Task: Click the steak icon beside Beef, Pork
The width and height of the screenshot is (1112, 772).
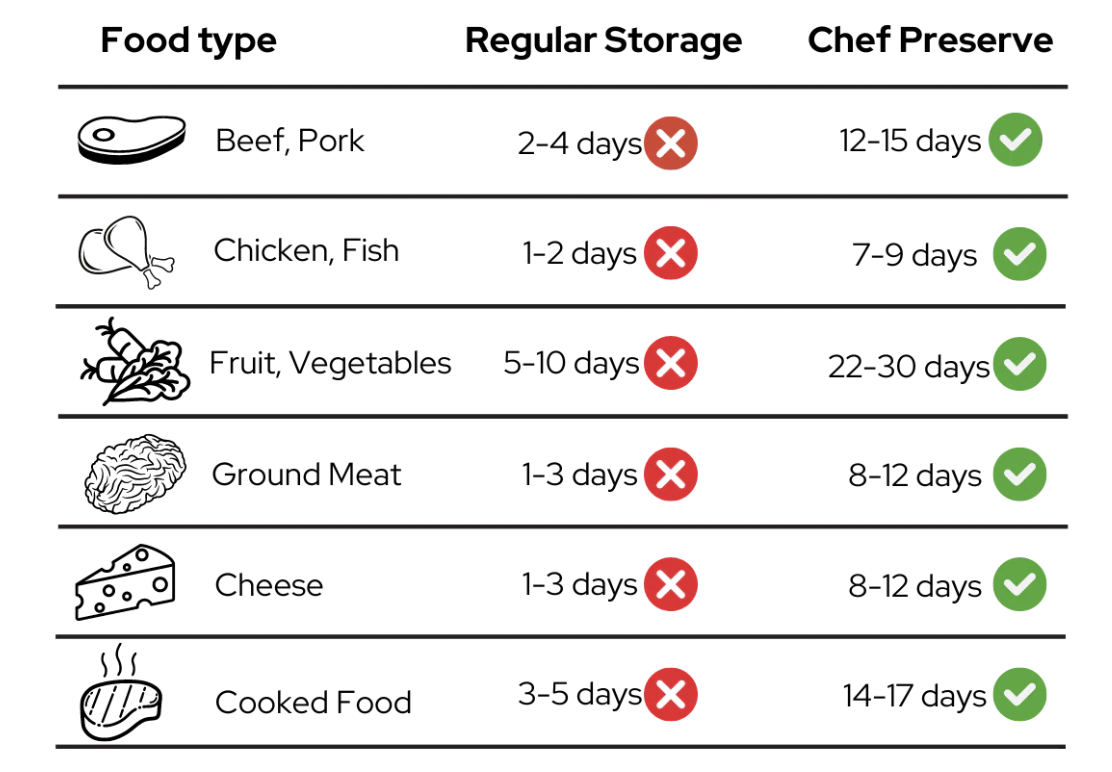Action: (131, 140)
